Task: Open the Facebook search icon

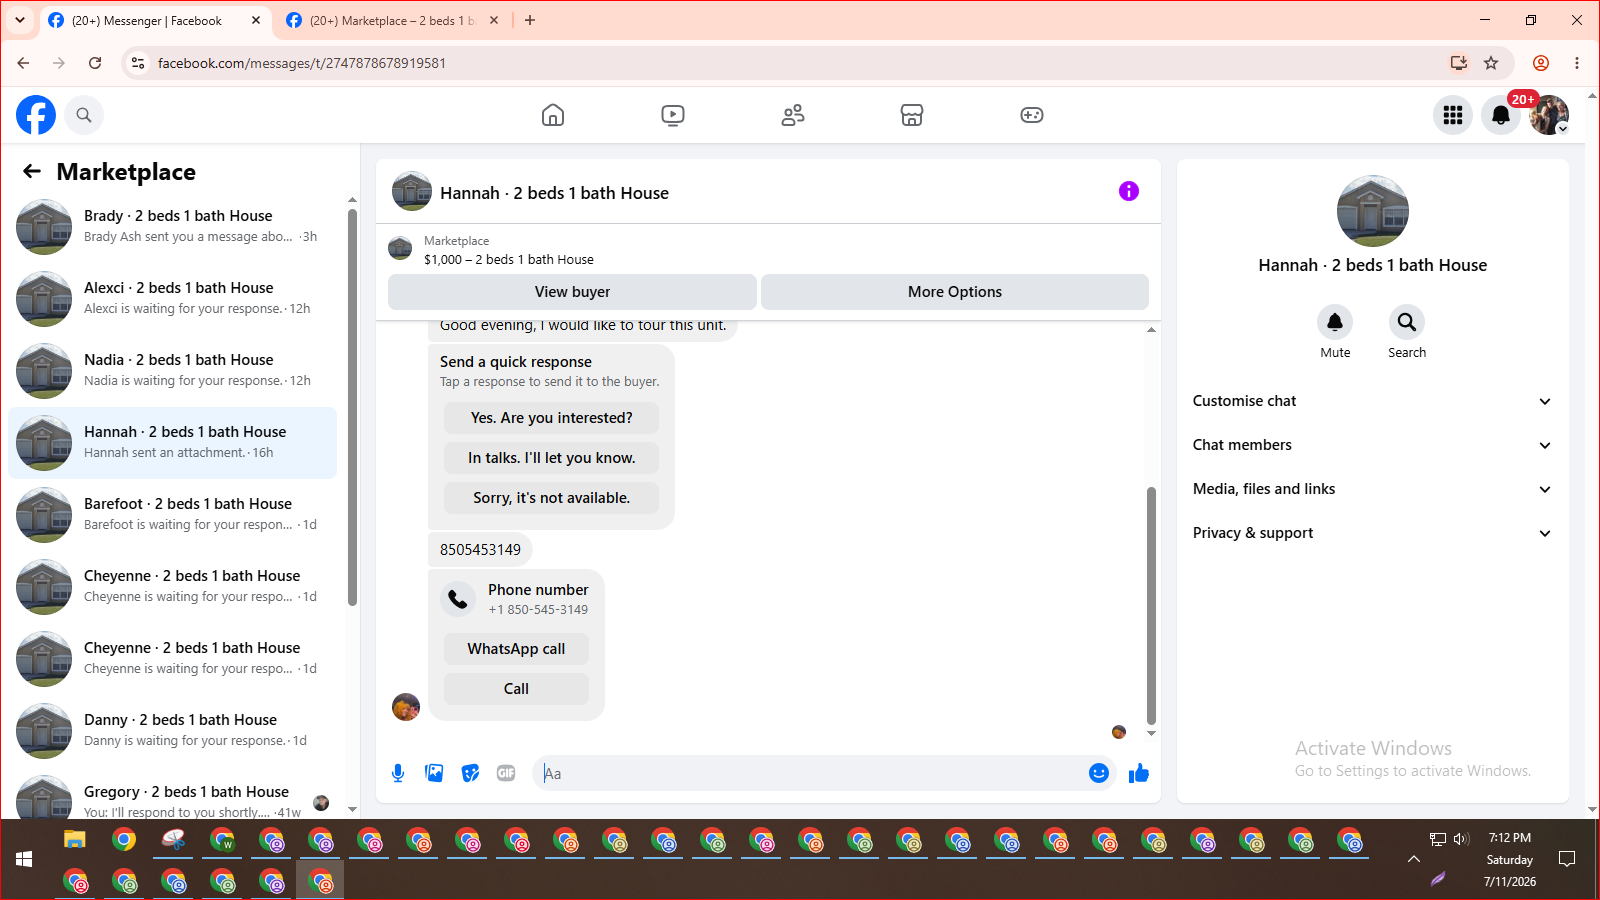Action: click(x=84, y=115)
